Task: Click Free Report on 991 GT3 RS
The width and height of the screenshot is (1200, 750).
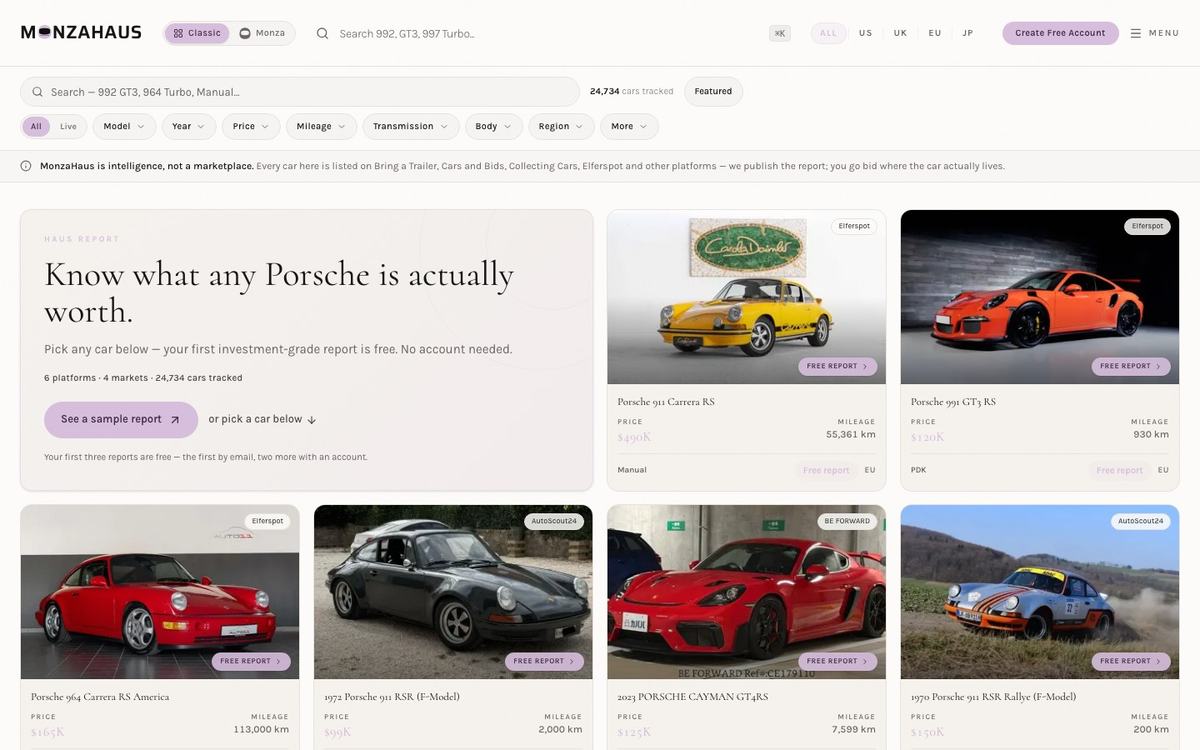Action: click(1131, 367)
